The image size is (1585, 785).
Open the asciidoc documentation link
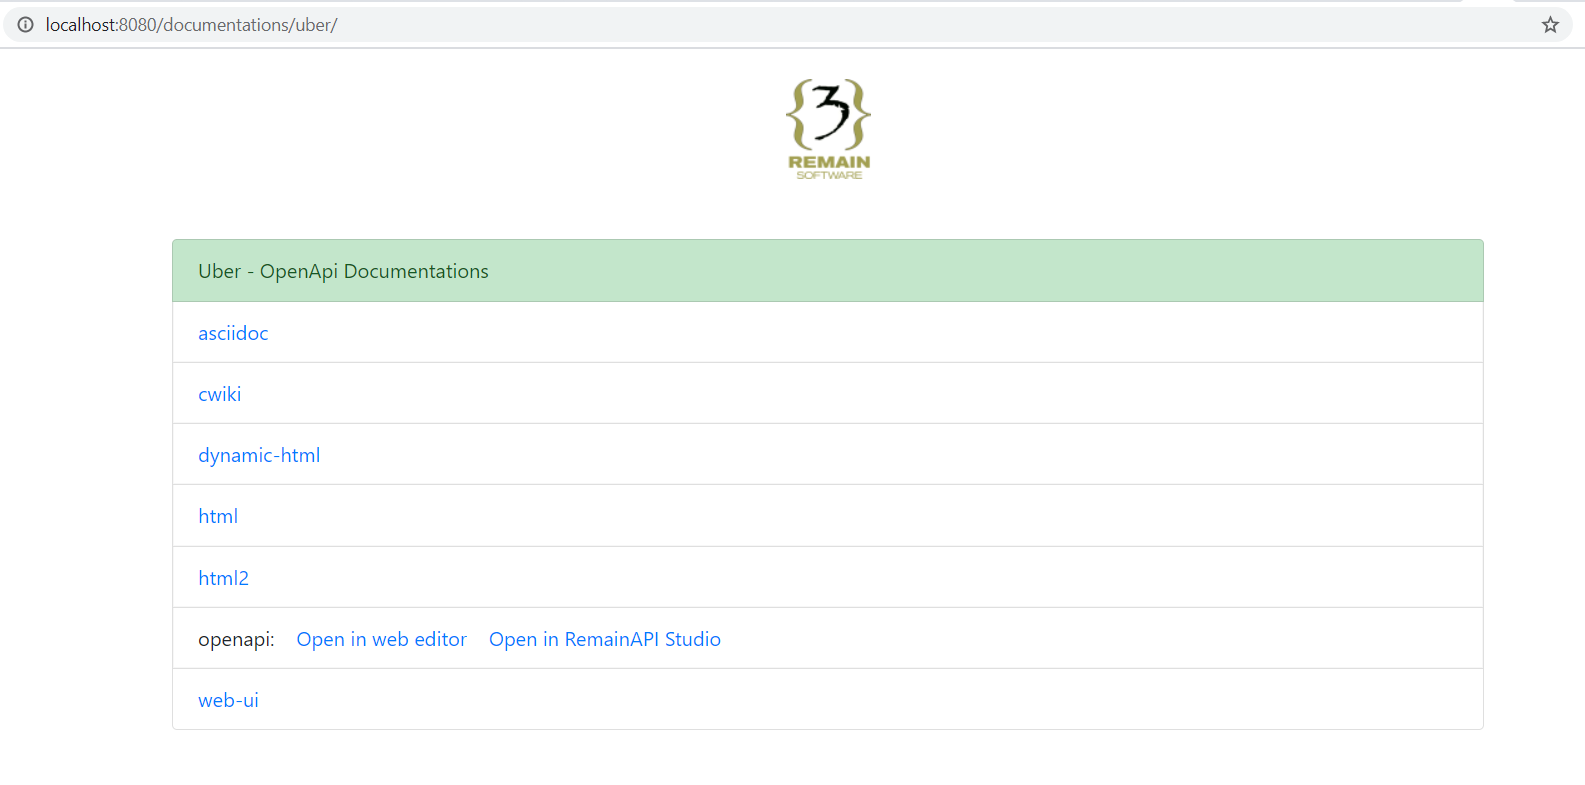233,333
